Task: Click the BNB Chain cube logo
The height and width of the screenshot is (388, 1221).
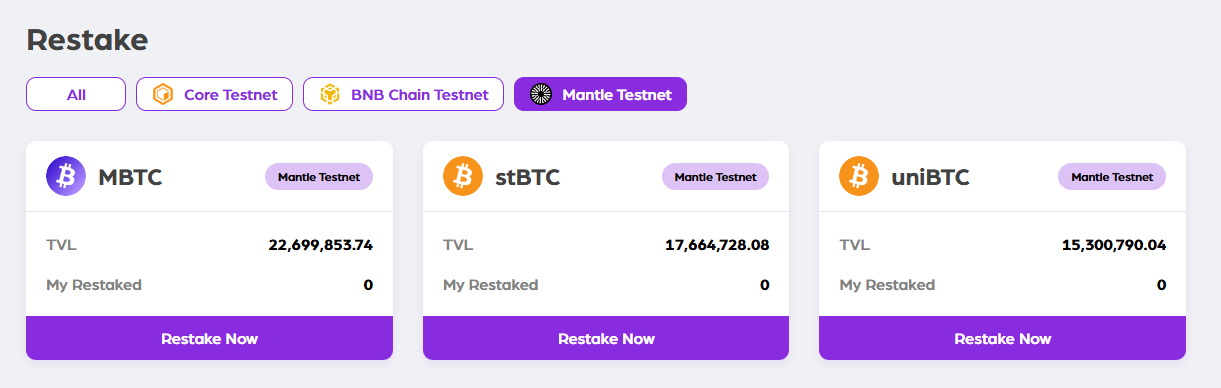Action: click(x=330, y=94)
